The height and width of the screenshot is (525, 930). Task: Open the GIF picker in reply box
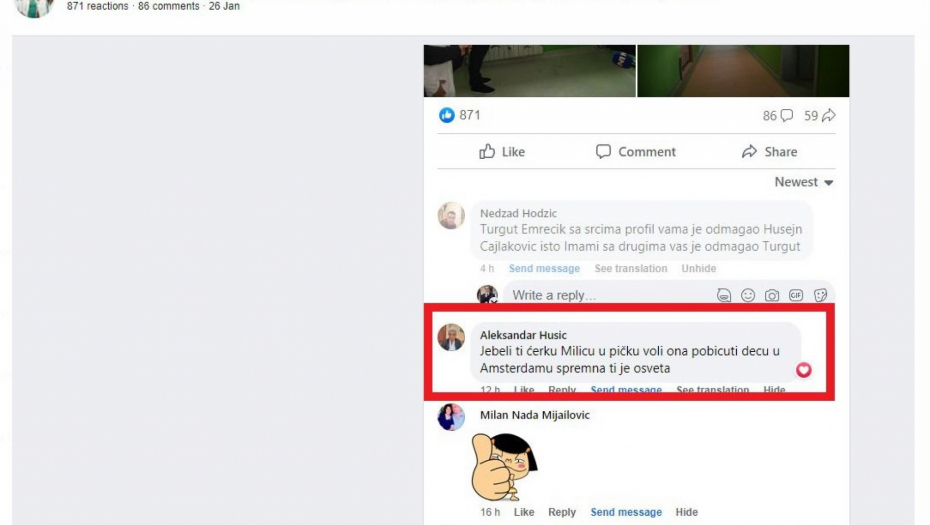click(796, 295)
